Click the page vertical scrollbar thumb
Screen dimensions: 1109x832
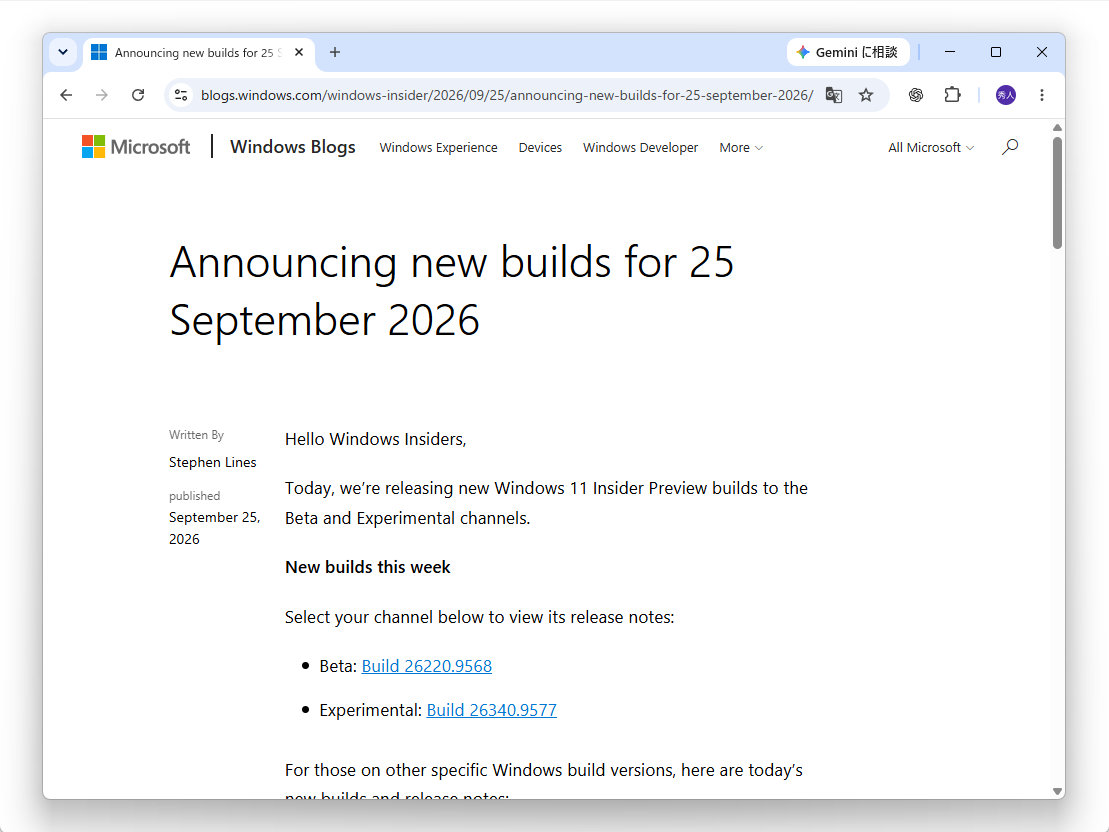(1057, 192)
